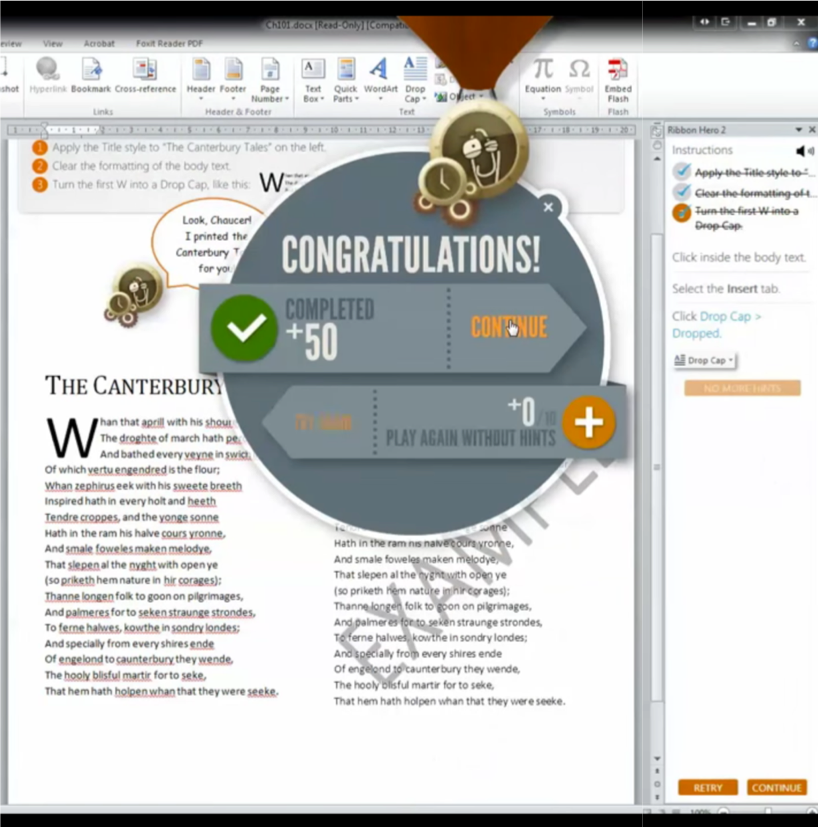Screen dimensions: 818x827
Task: Open the Ribbon Hero 2 pane options arrow
Action: pos(798,130)
